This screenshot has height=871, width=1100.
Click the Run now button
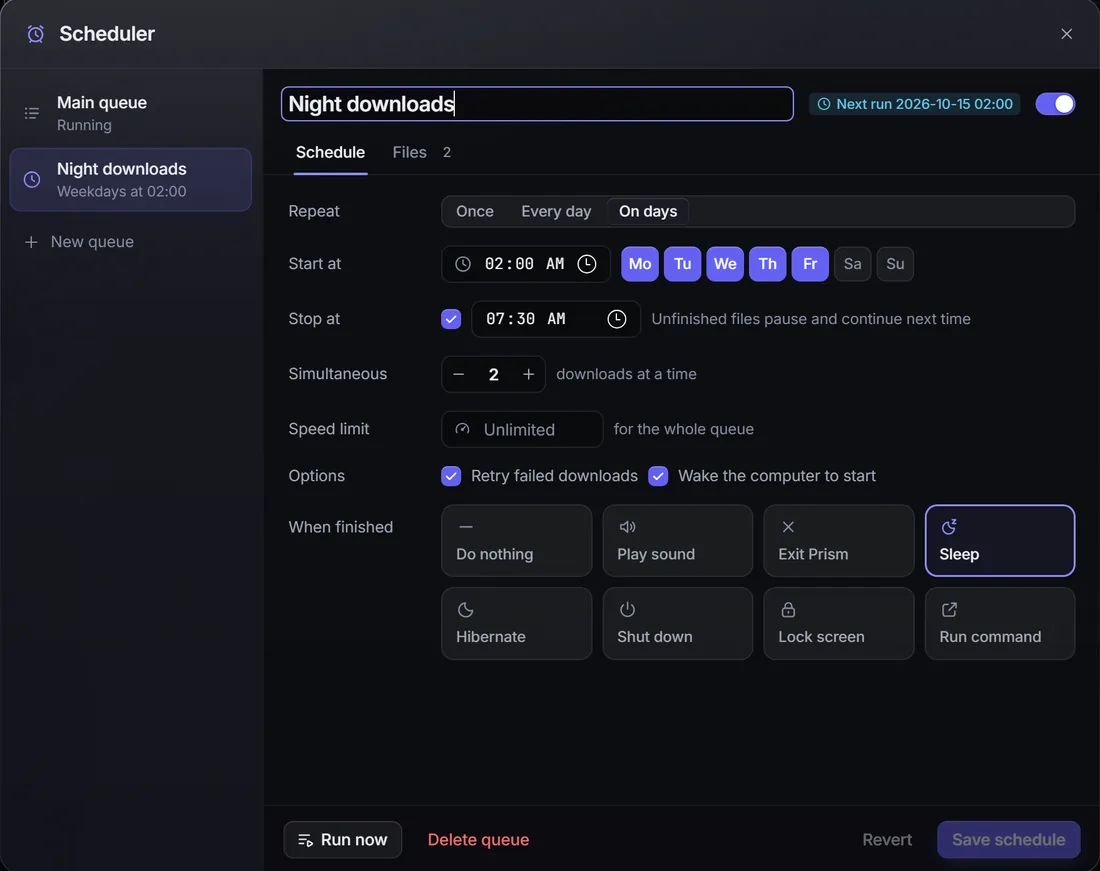[342, 839]
